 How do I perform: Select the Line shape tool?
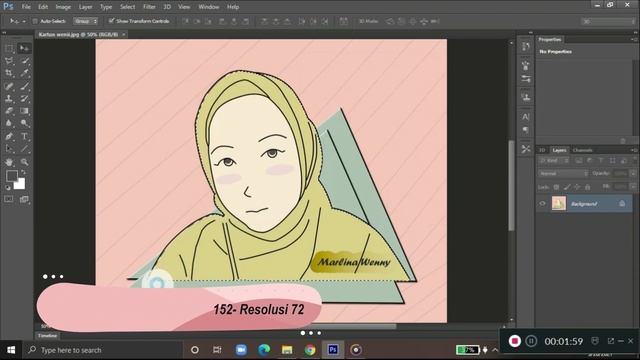pos(24,149)
